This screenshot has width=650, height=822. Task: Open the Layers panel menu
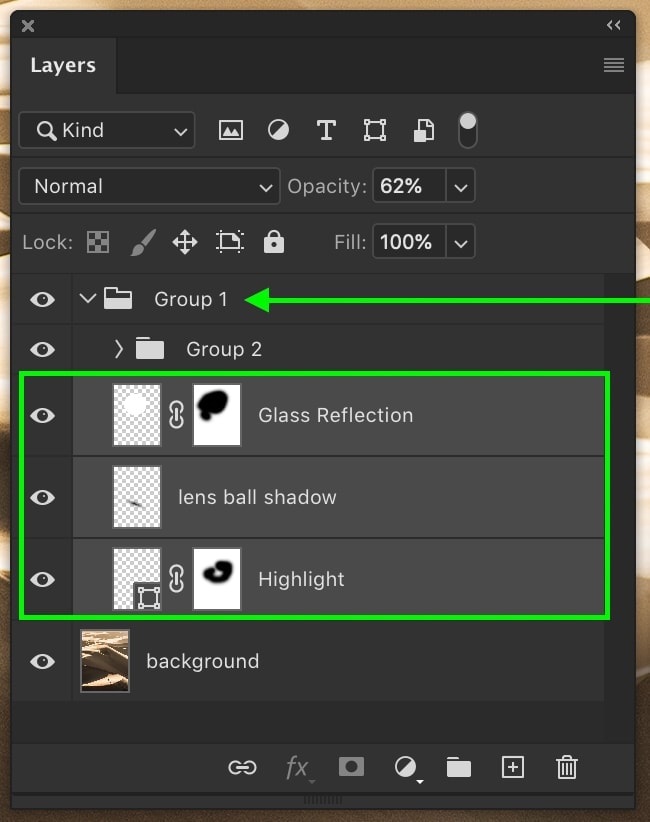click(x=614, y=65)
